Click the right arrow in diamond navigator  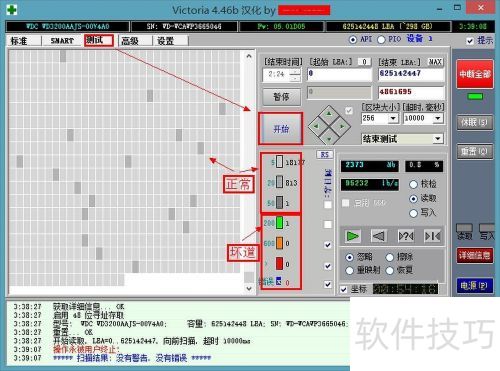pyautogui.click(x=342, y=126)
